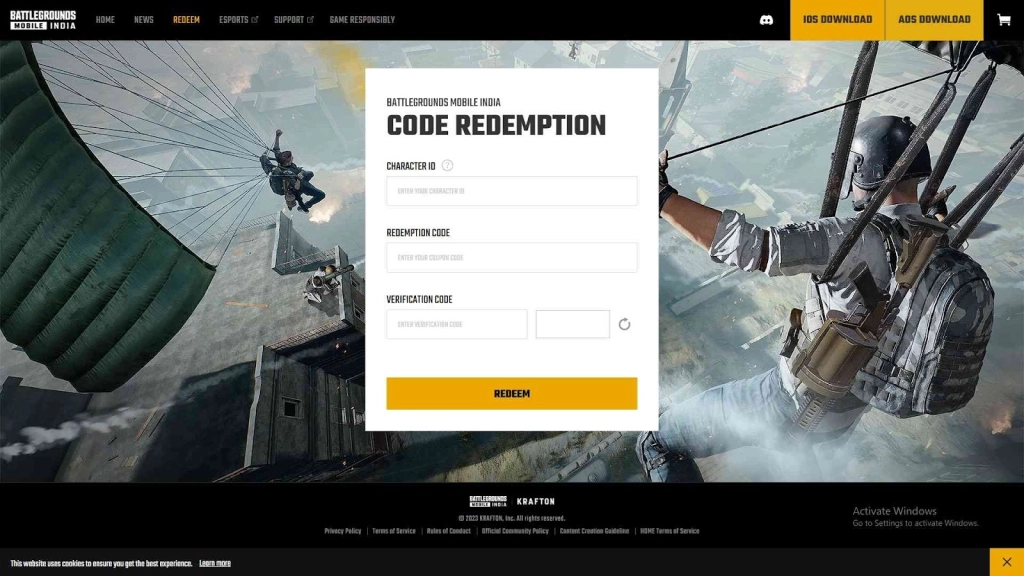Open the Esports external link
This screenshot has height=576, width=1024.
coord(238,20)
